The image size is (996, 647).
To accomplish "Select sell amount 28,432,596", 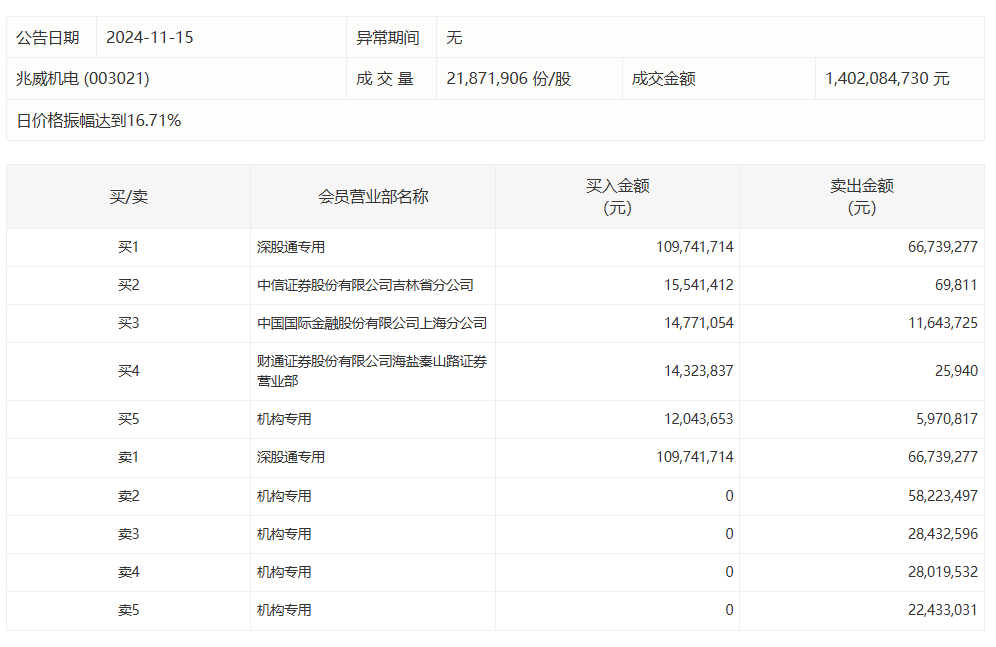I will pyautogui.click(x=943, y=534).
